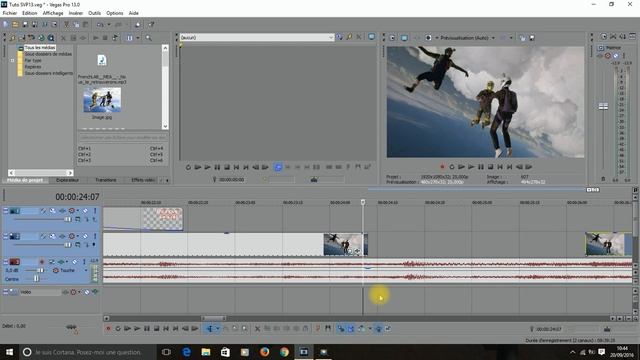Image resolution: width=640 pixels, height=360 pixels.
Task: Toggle mute on the audio track
Action: [74, 262]
